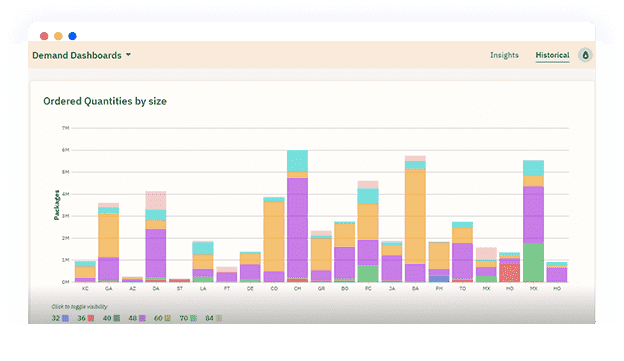The height and width of the screenshot is (361, 624).
Task: Click the 7M y-axis label
Action: point(66,128)
